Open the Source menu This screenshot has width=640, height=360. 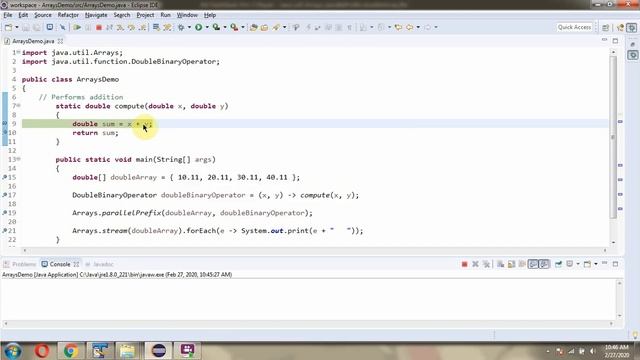(x=43, y=15)
